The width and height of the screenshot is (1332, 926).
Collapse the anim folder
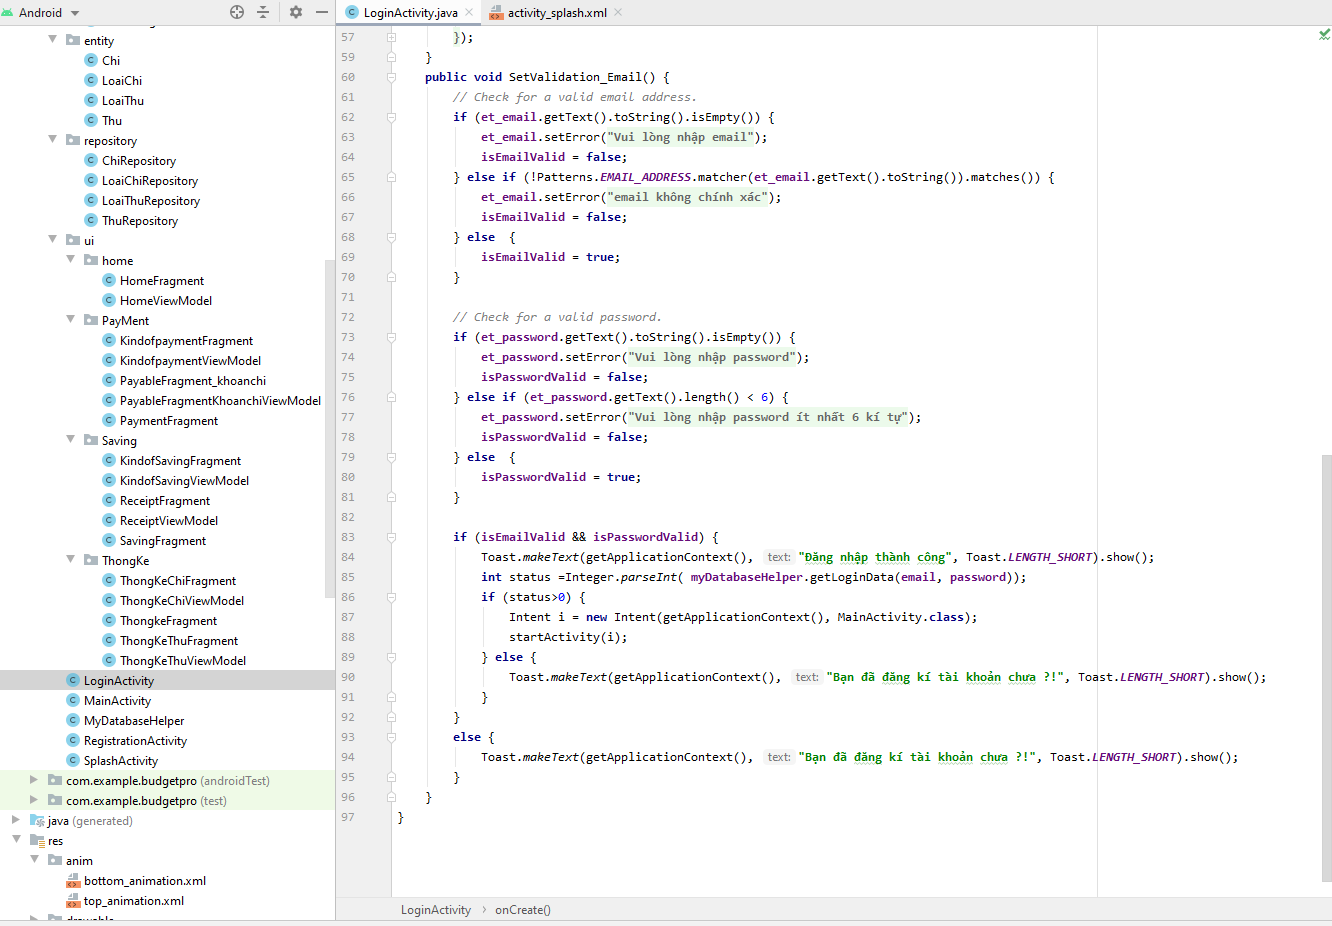pyautogui.click(x=34, y=859)
